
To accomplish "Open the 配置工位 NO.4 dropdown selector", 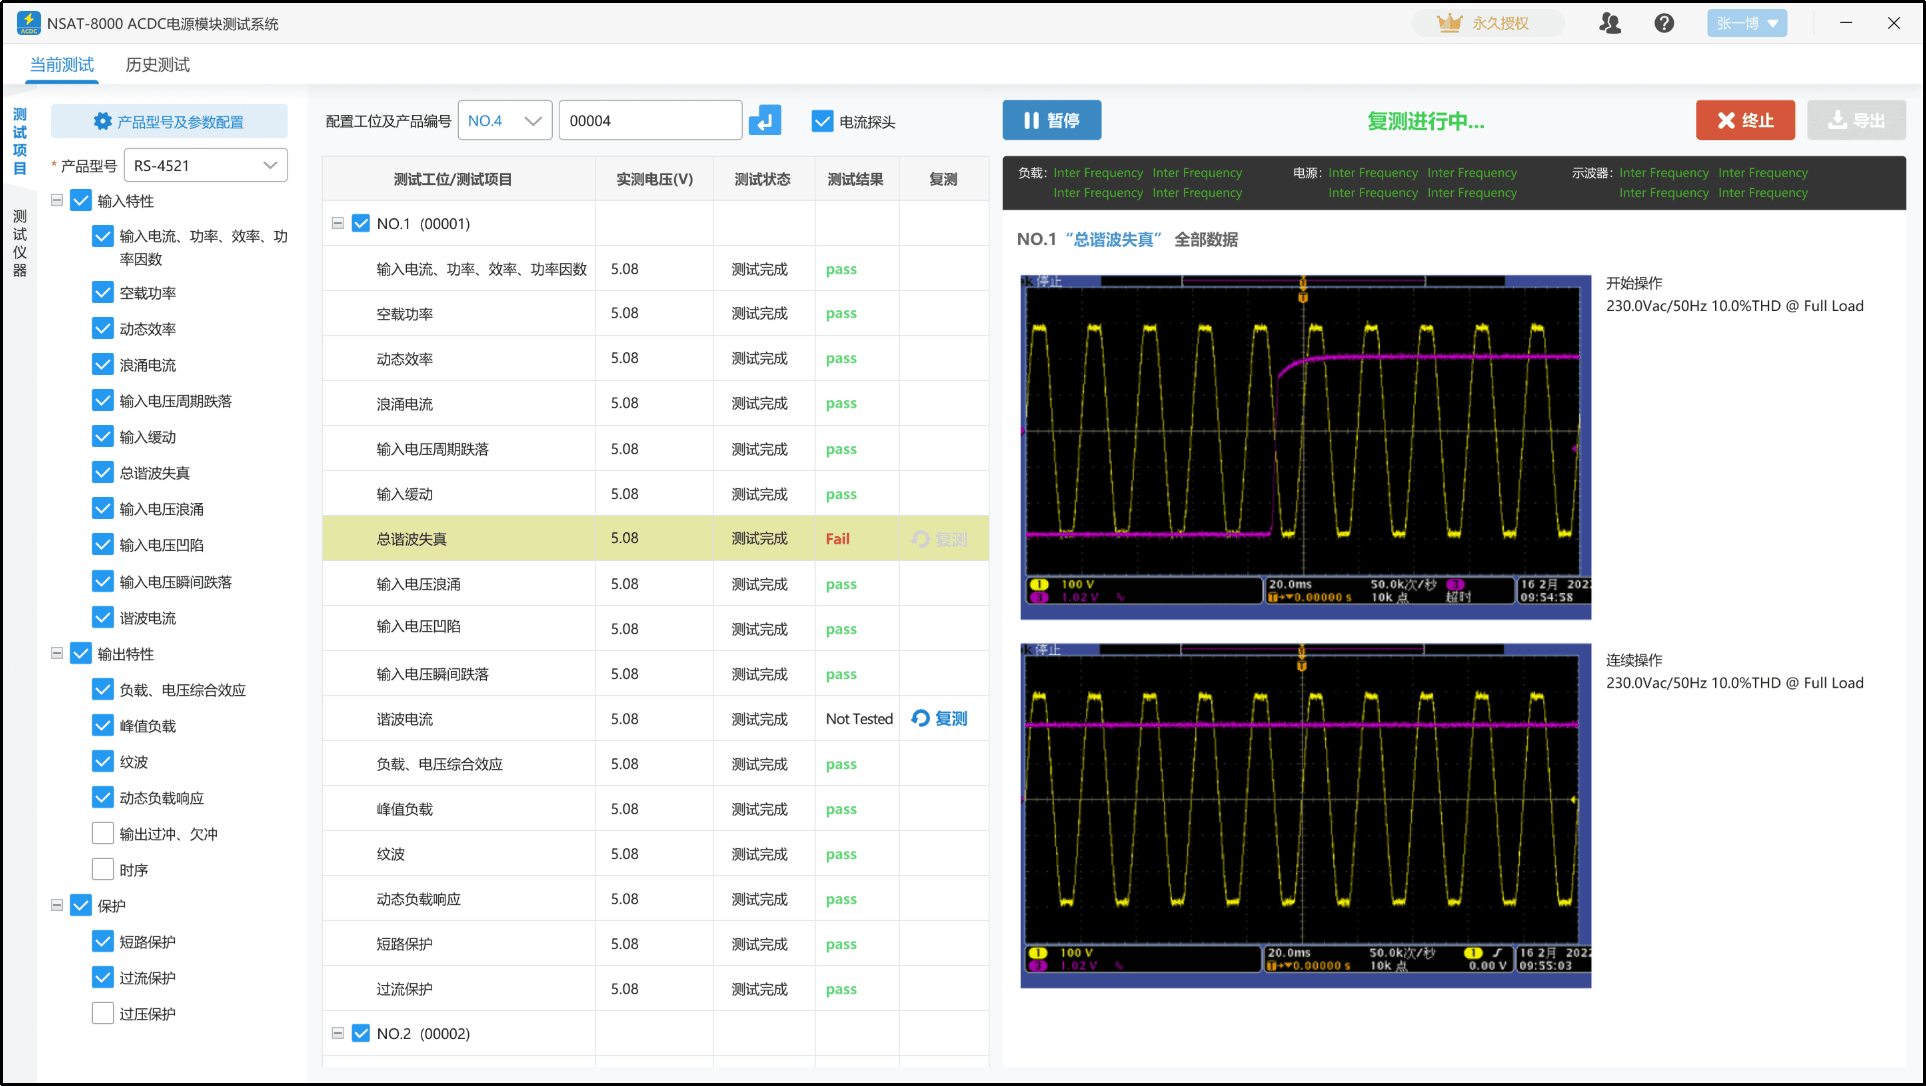I will click(x=504, y=120).
